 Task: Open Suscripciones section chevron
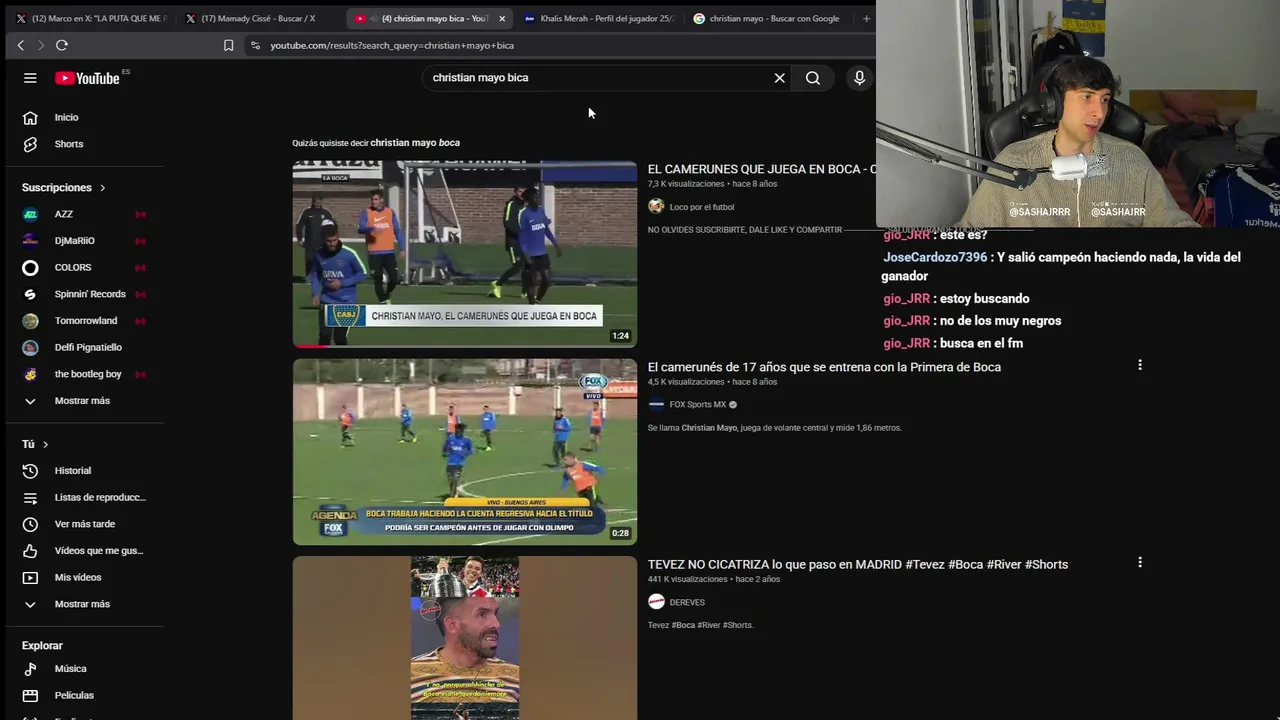click(102, 188)
